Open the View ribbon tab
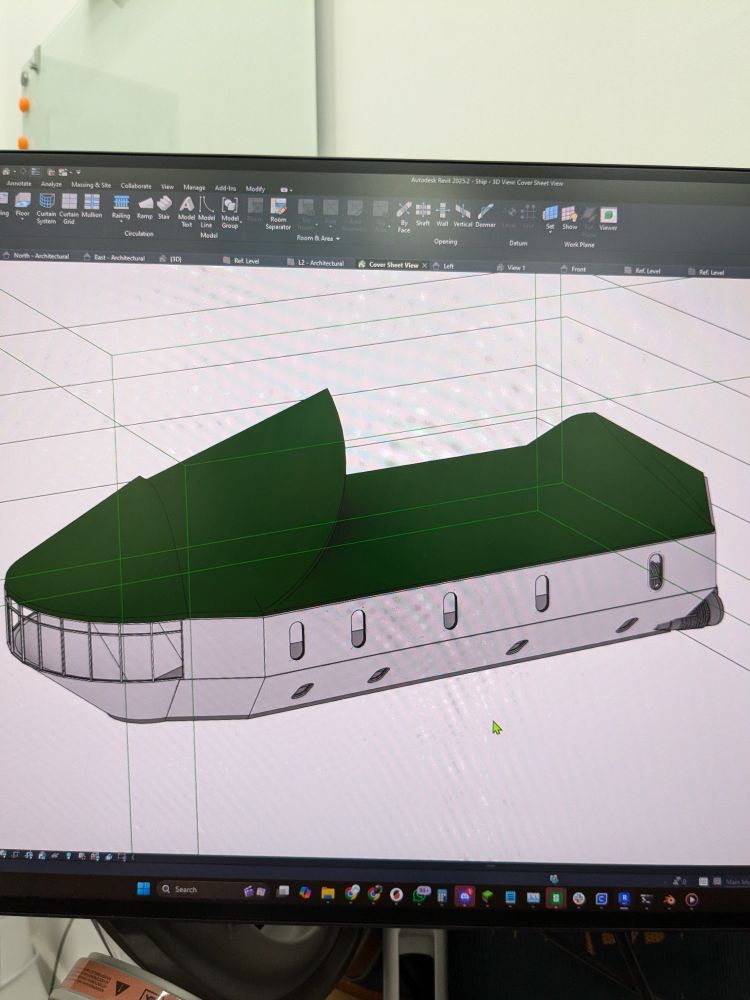Viewport: 750px width, 1000px height. (x=167, y=187)
